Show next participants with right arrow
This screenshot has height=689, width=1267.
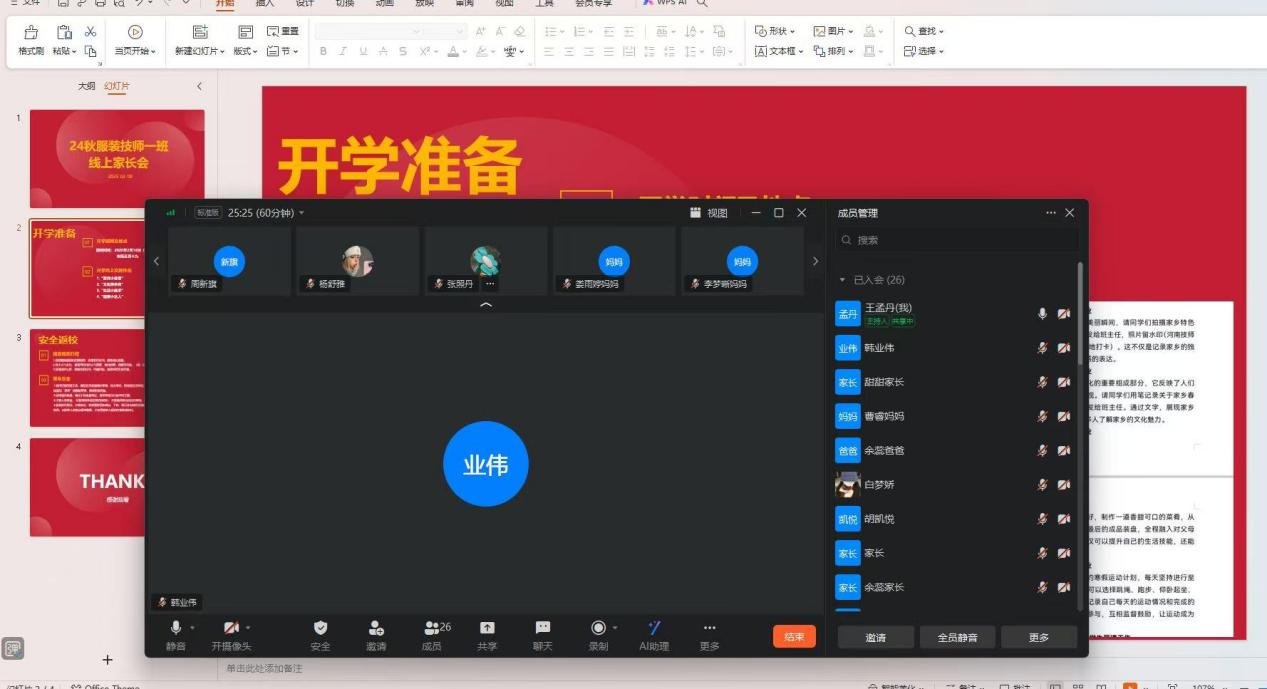click(x=815, y=261)
